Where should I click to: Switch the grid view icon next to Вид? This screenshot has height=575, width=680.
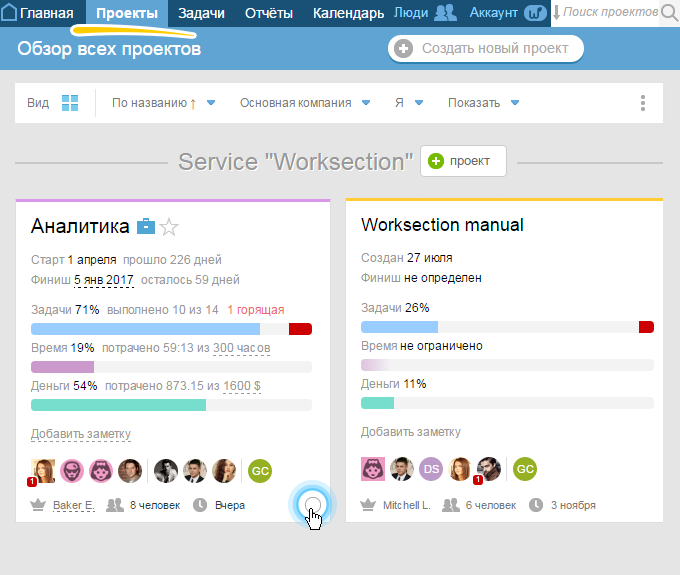70,103
